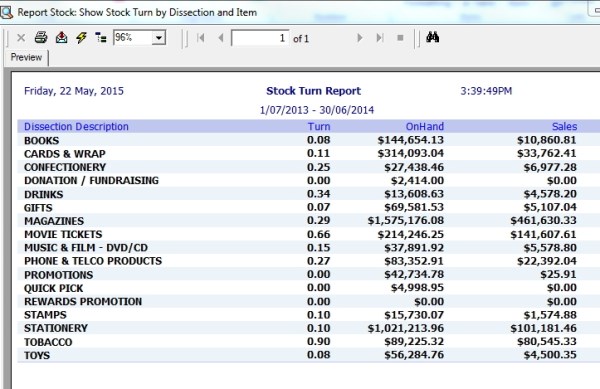Go to the first page
The image size is (600, 389).
[201, 38]
